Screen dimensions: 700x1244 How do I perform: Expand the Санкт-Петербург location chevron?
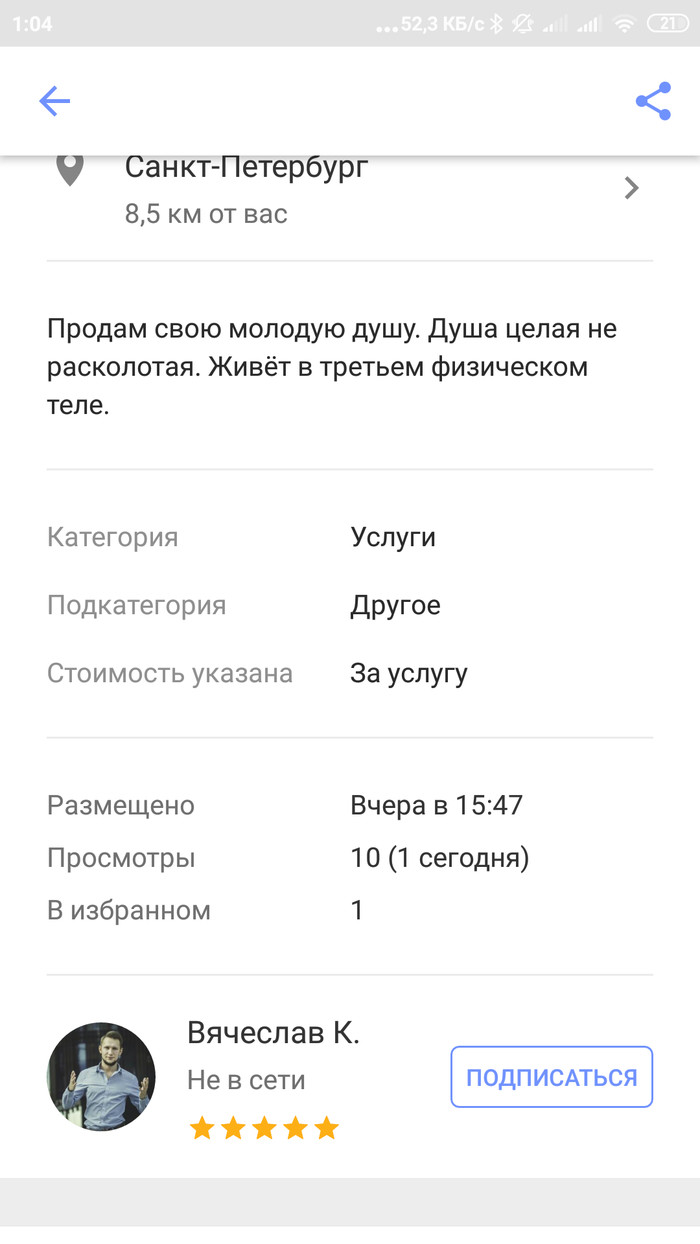click(x=631, y=188)
